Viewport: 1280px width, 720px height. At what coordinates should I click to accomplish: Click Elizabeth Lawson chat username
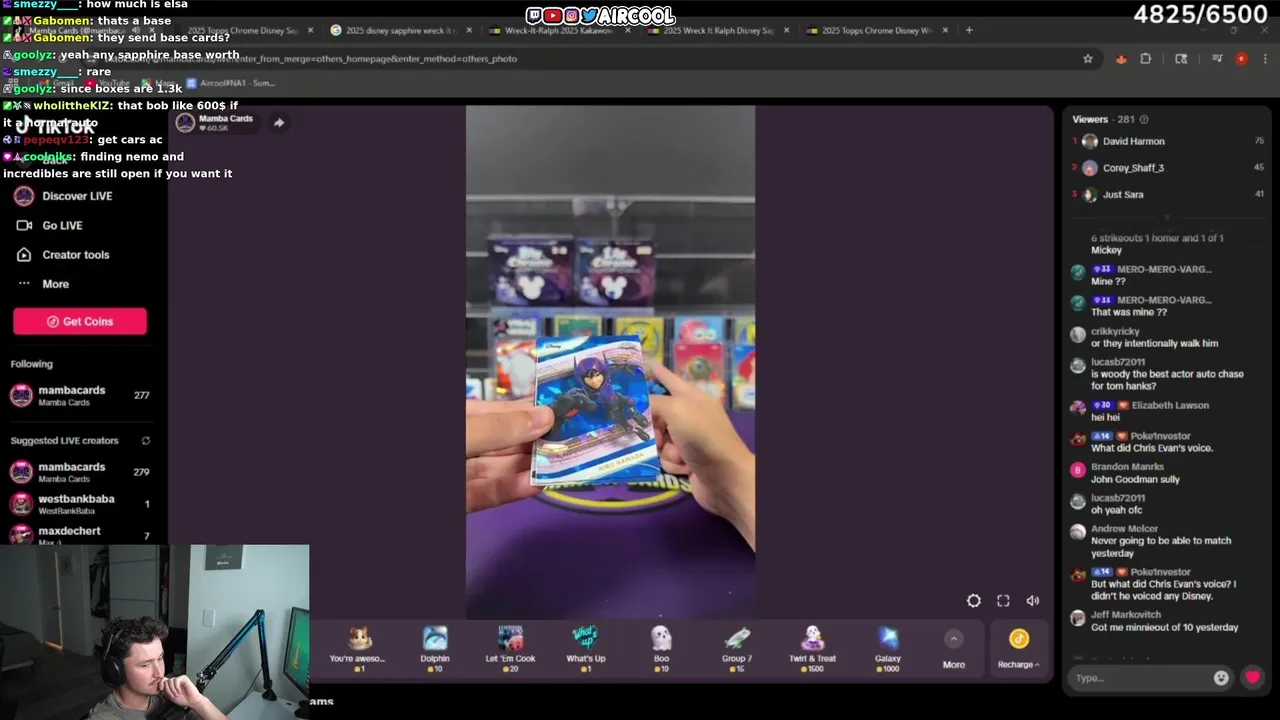click(1170, 405)
